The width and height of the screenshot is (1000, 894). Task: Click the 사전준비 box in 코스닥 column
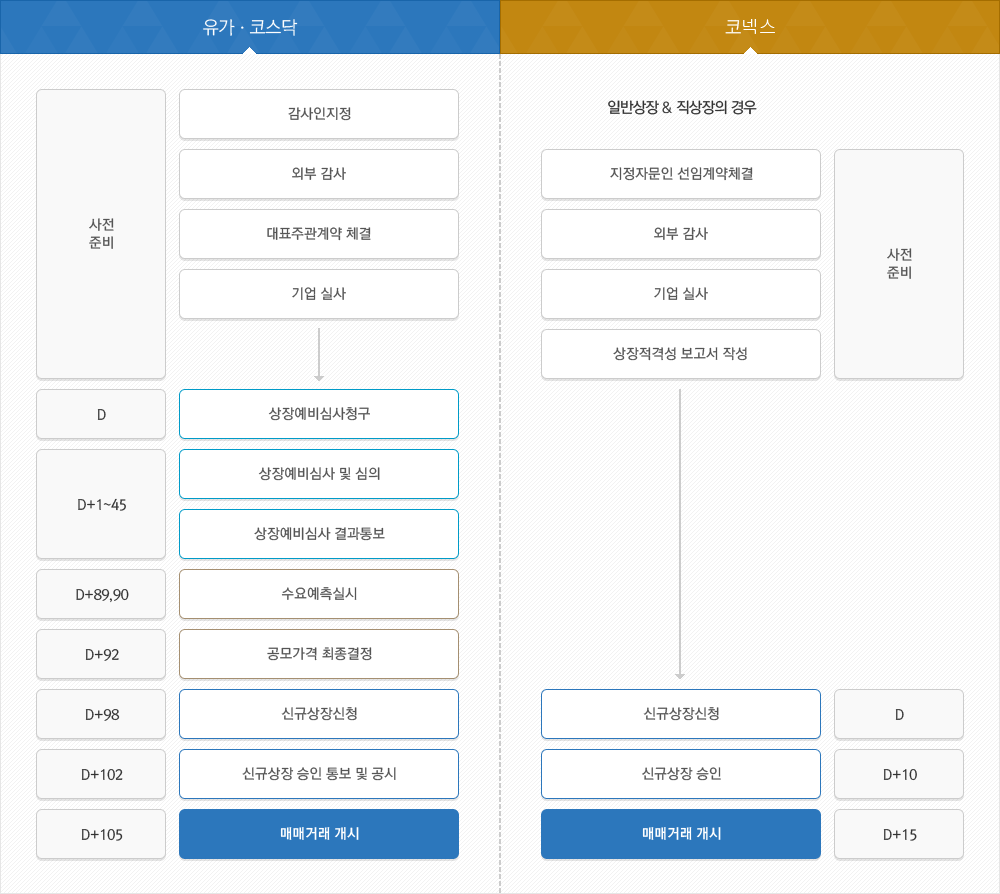pyautogui.click(x=101, y=234)
